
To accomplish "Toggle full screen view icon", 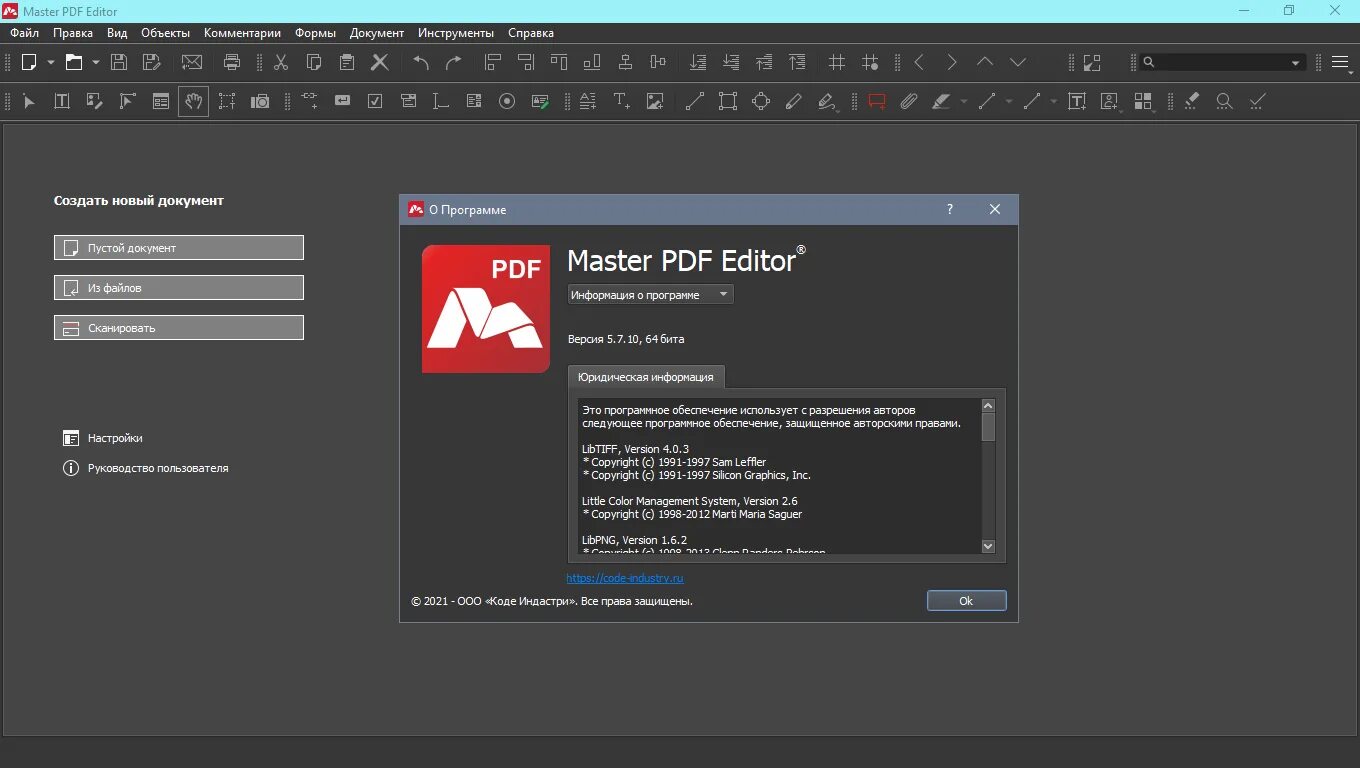I will tap(1091, 62).
